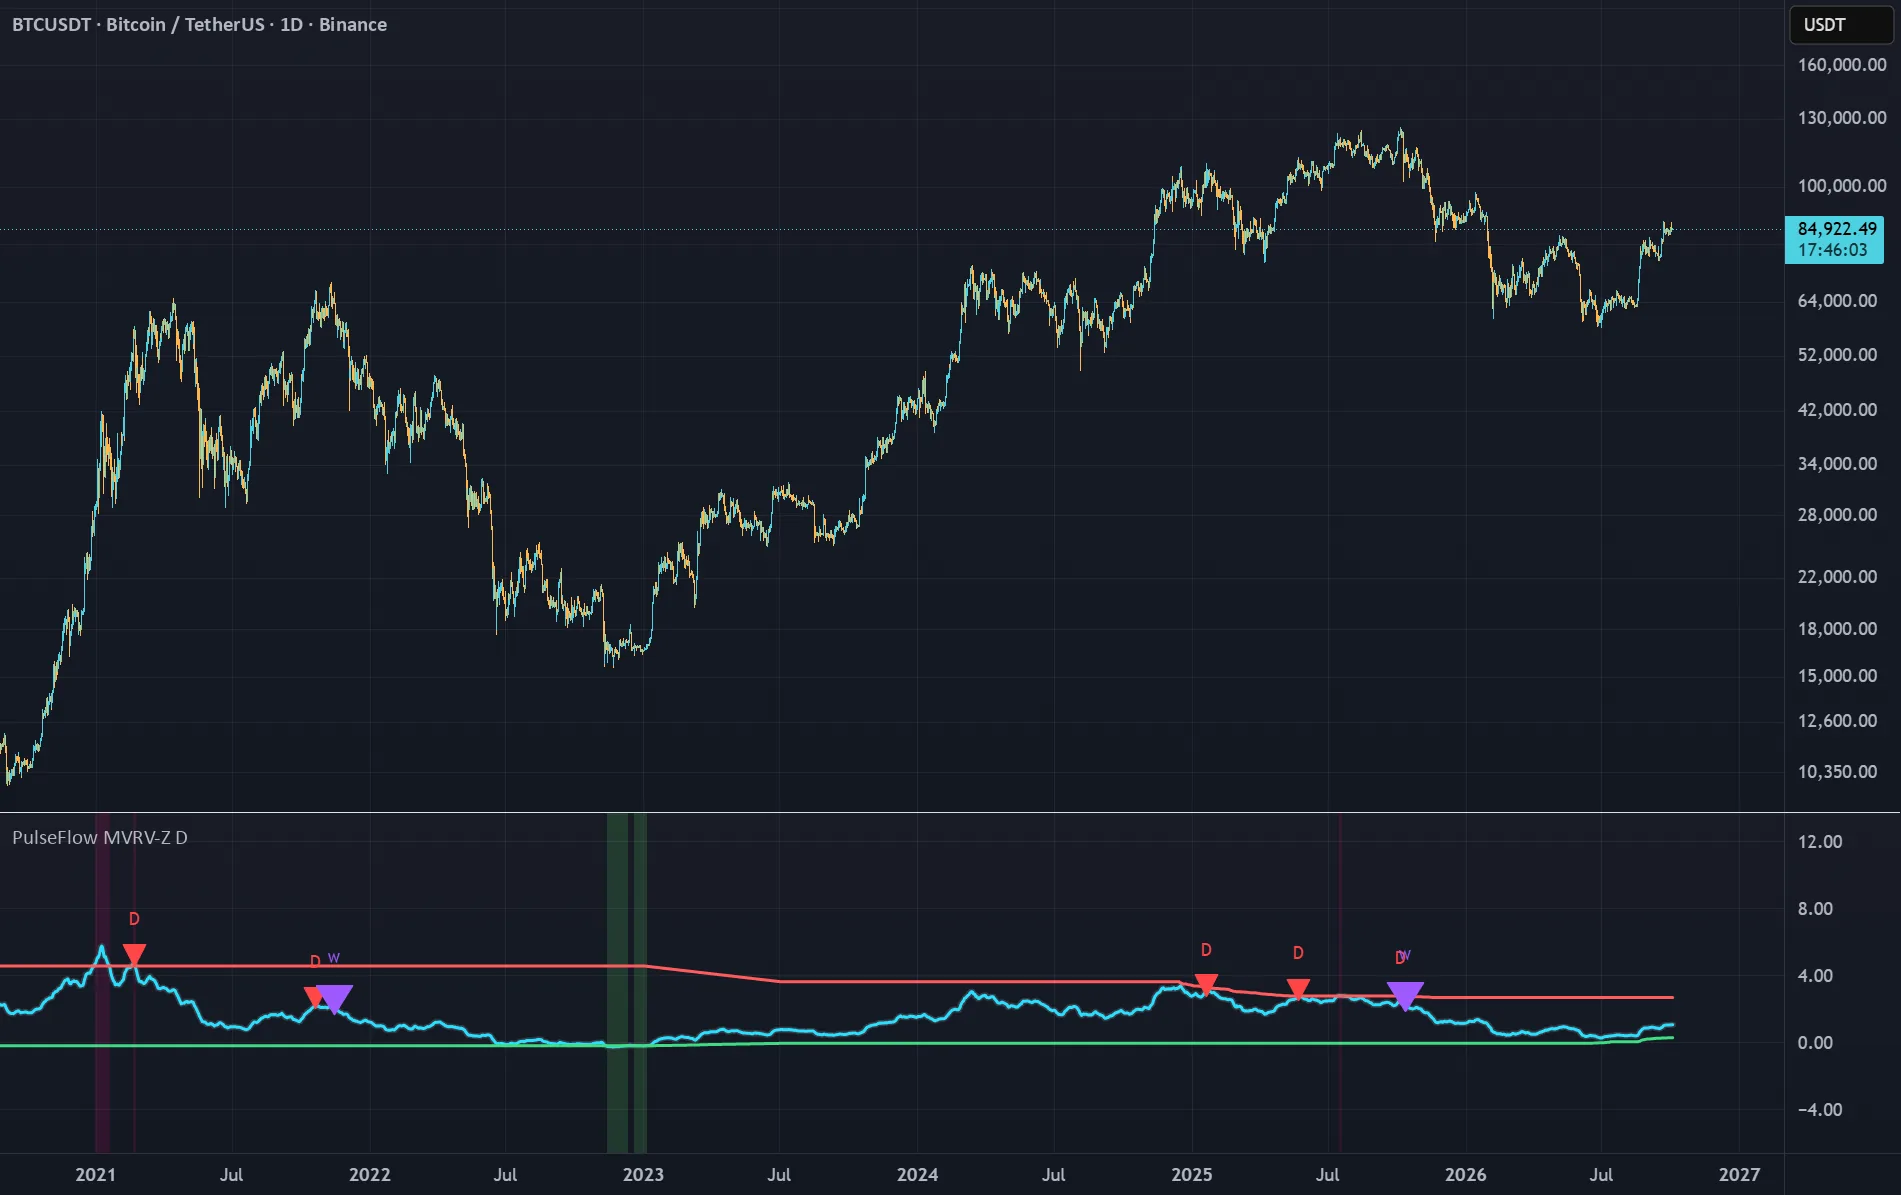Click the USDT currency button
This screenshot has width=1901, height=1195.
[x=1840, y=25]
